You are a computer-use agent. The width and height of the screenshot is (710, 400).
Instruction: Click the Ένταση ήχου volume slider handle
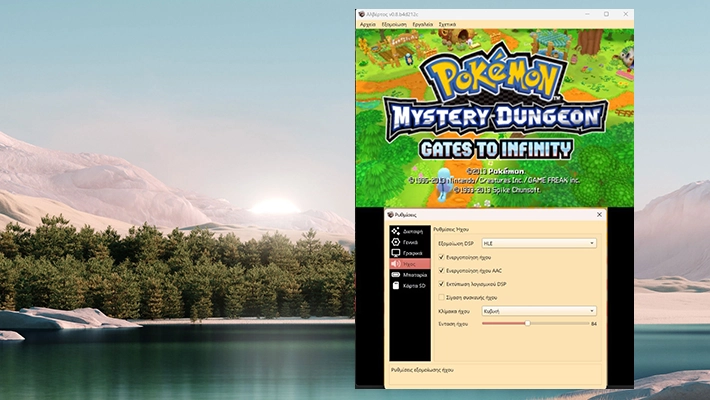(528, 323)
